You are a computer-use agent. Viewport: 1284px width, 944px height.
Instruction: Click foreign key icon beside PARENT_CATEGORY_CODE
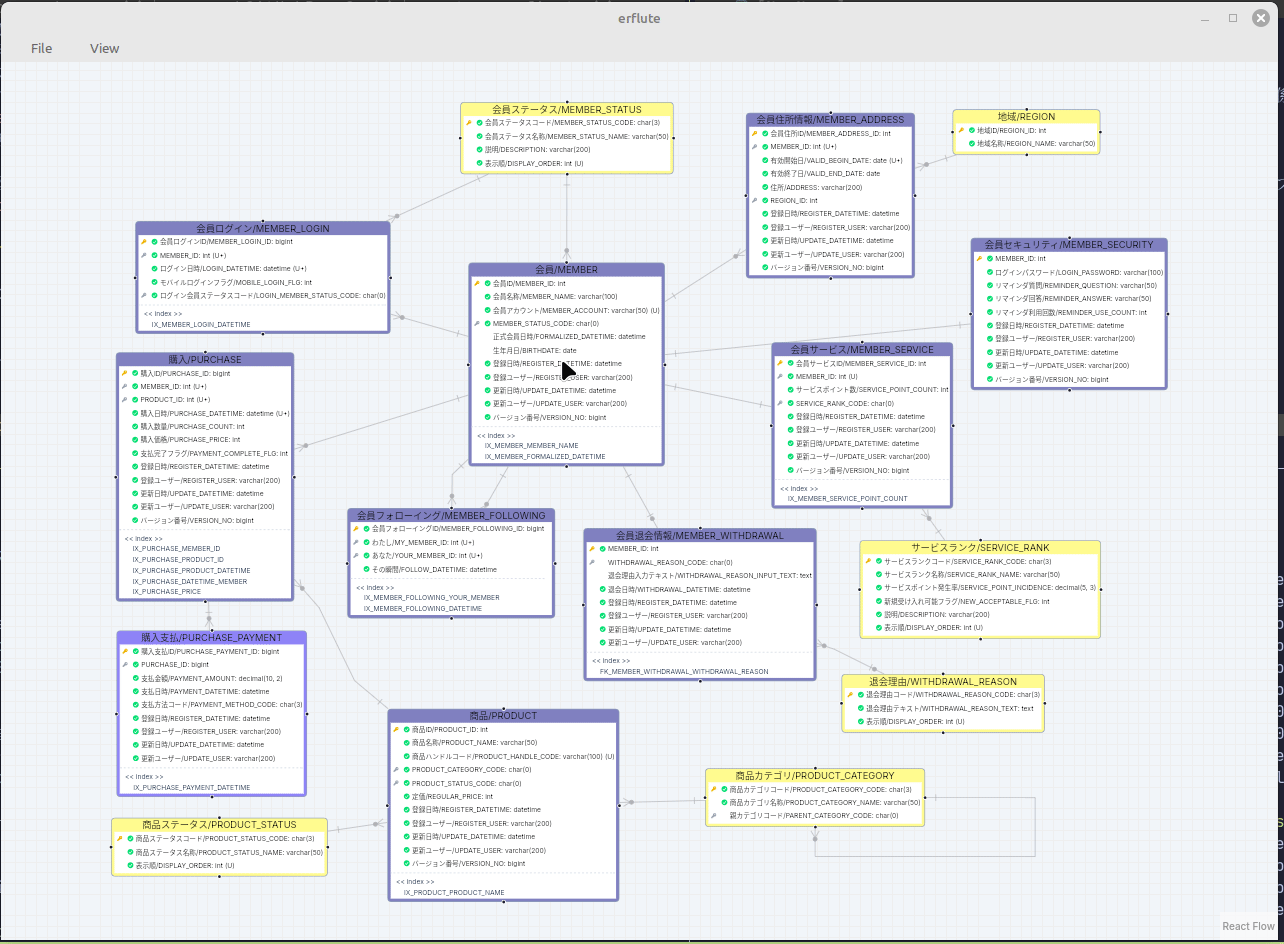pyautogui.click(x=714, y=815)
